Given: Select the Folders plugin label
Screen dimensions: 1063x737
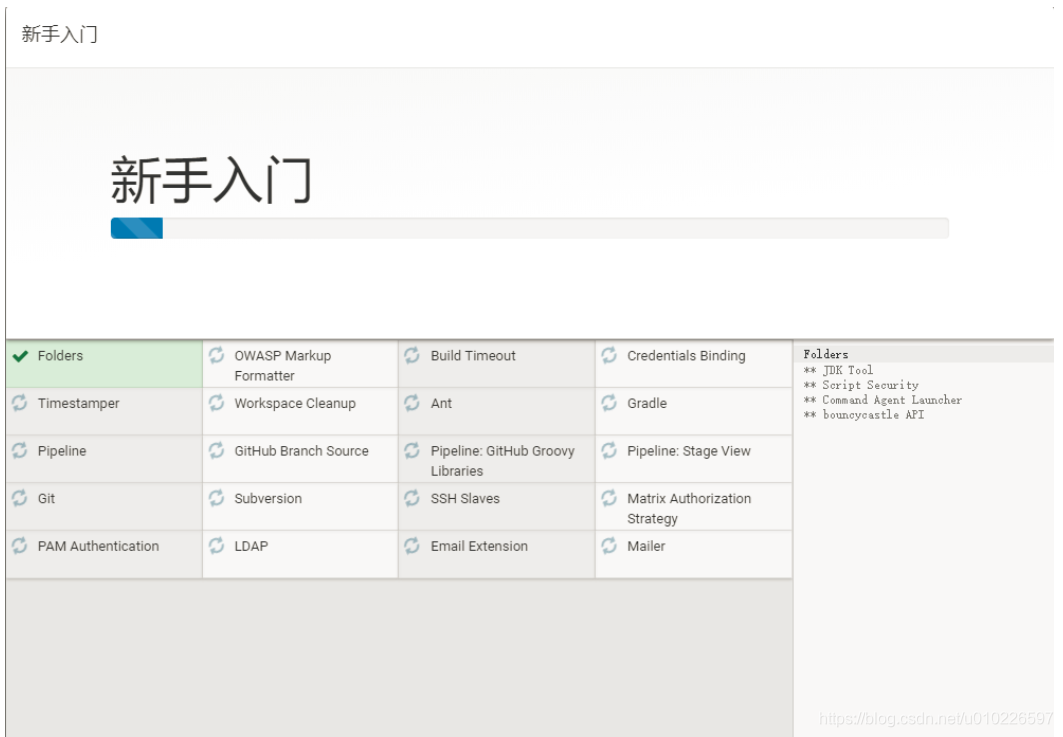Looking at the screenshot, I should [x=60, y=356].
